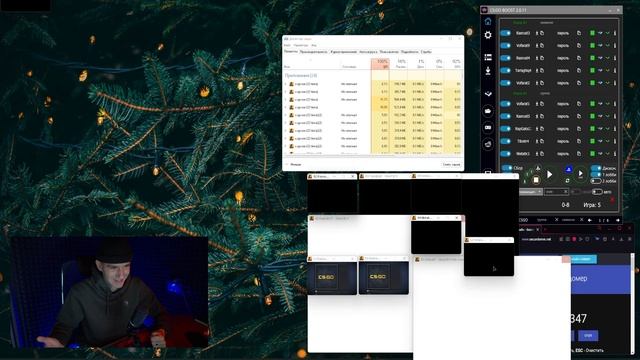Click the handshake icon in CSGO Boost sidebar
This screenshot has width=640, height=360.
point(488,94)
